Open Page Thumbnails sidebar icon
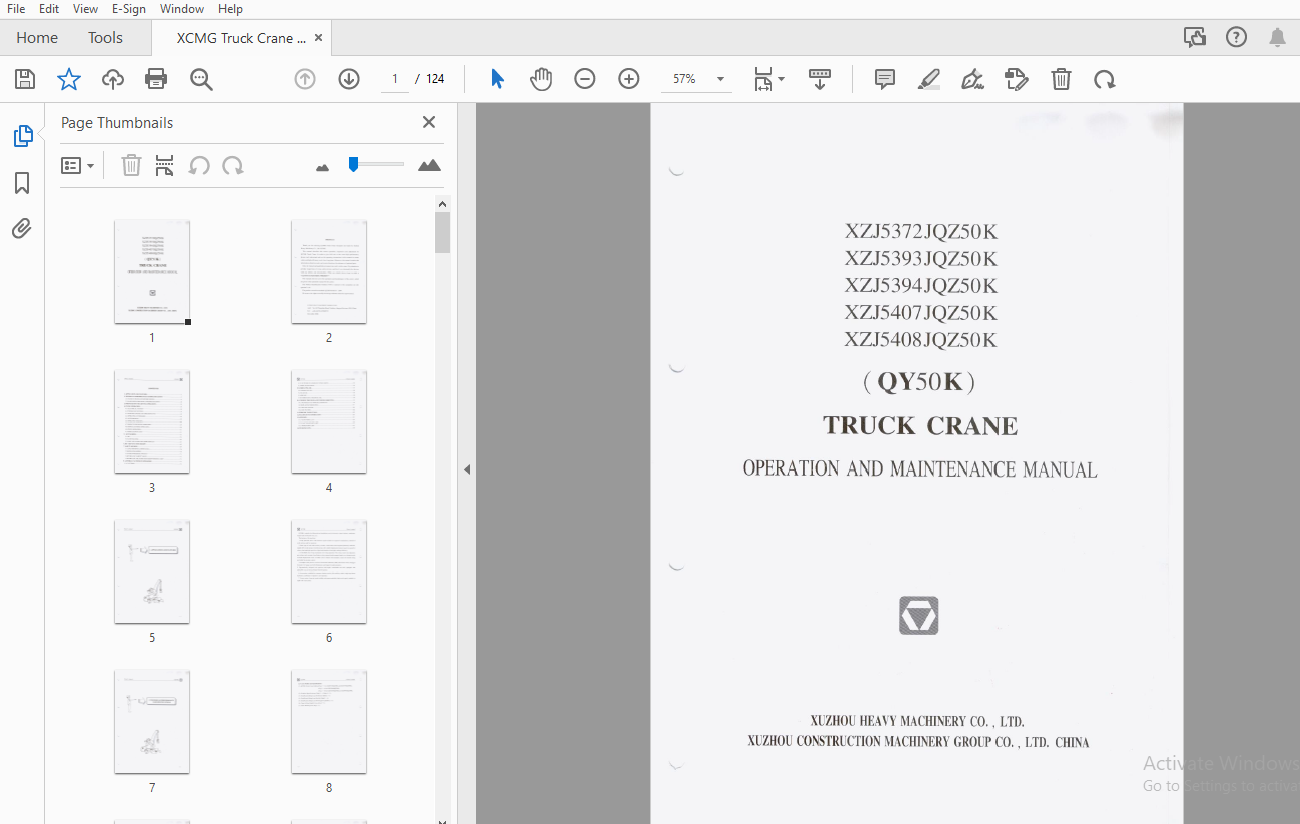The image size is (1300, 824). (23, 136)
